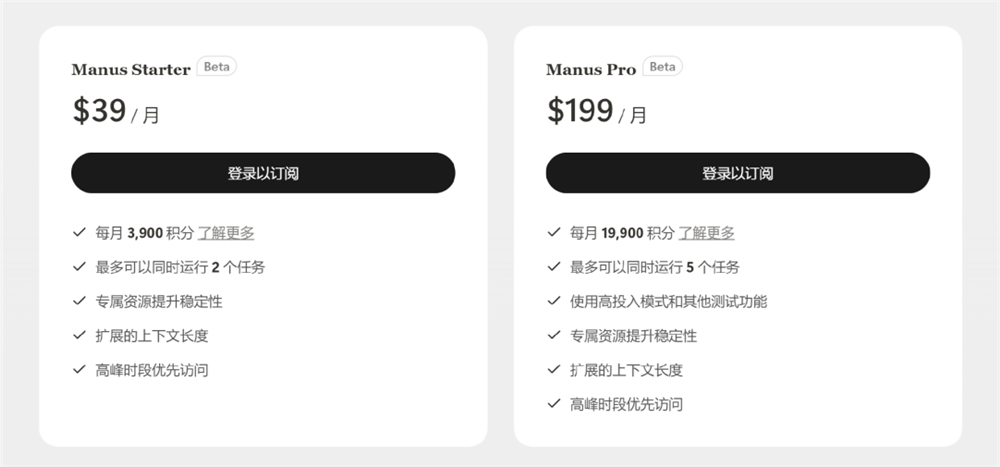The image size is (1000, 467).
Task: Click the checkmark next to 最多可以同时运行 2 个任务
Action: 79,267
